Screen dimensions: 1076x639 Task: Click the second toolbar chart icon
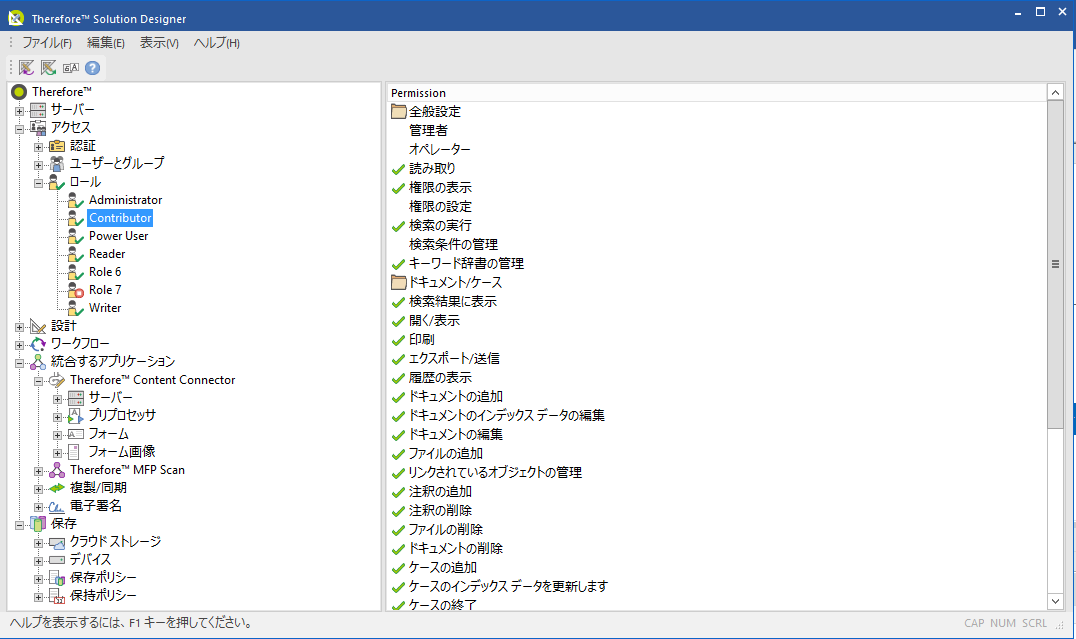pyautogui.click(x=49, y=68)
